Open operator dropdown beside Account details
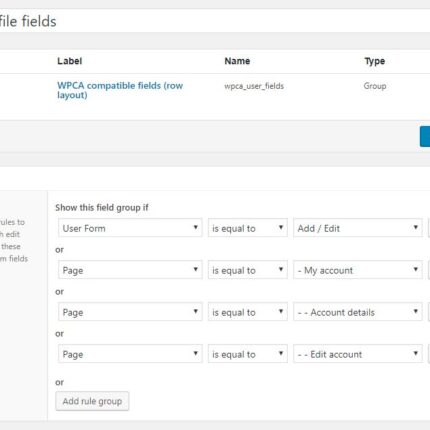The image size is (430, 430). point(248,312)
